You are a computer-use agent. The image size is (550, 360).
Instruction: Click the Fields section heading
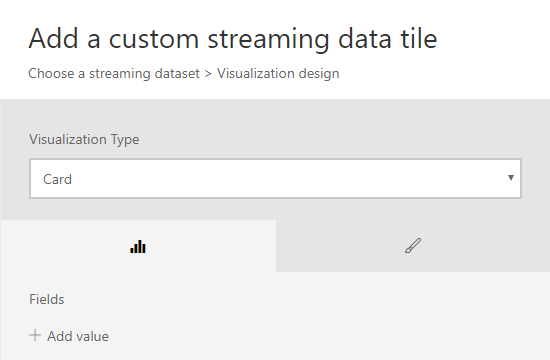(x=47, y=299)
